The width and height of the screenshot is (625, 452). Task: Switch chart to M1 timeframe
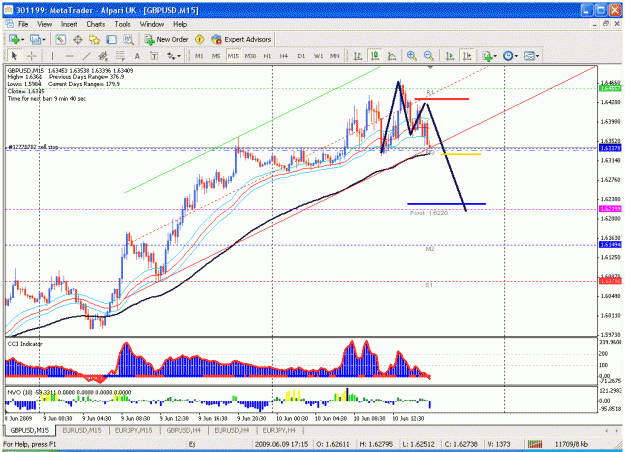pyautogui.click(x=199, y=56)
